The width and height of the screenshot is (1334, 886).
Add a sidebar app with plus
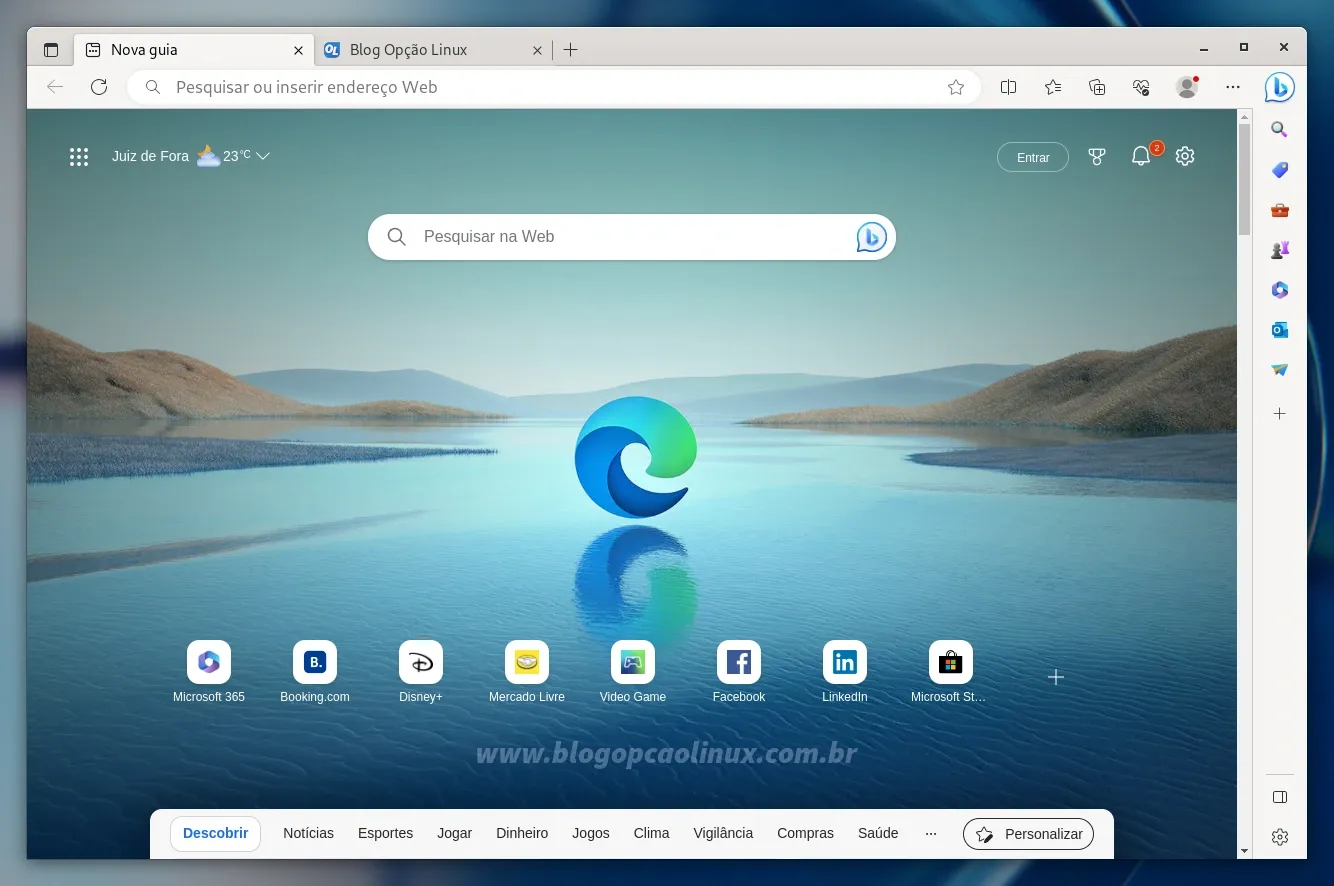point(1279,413)
